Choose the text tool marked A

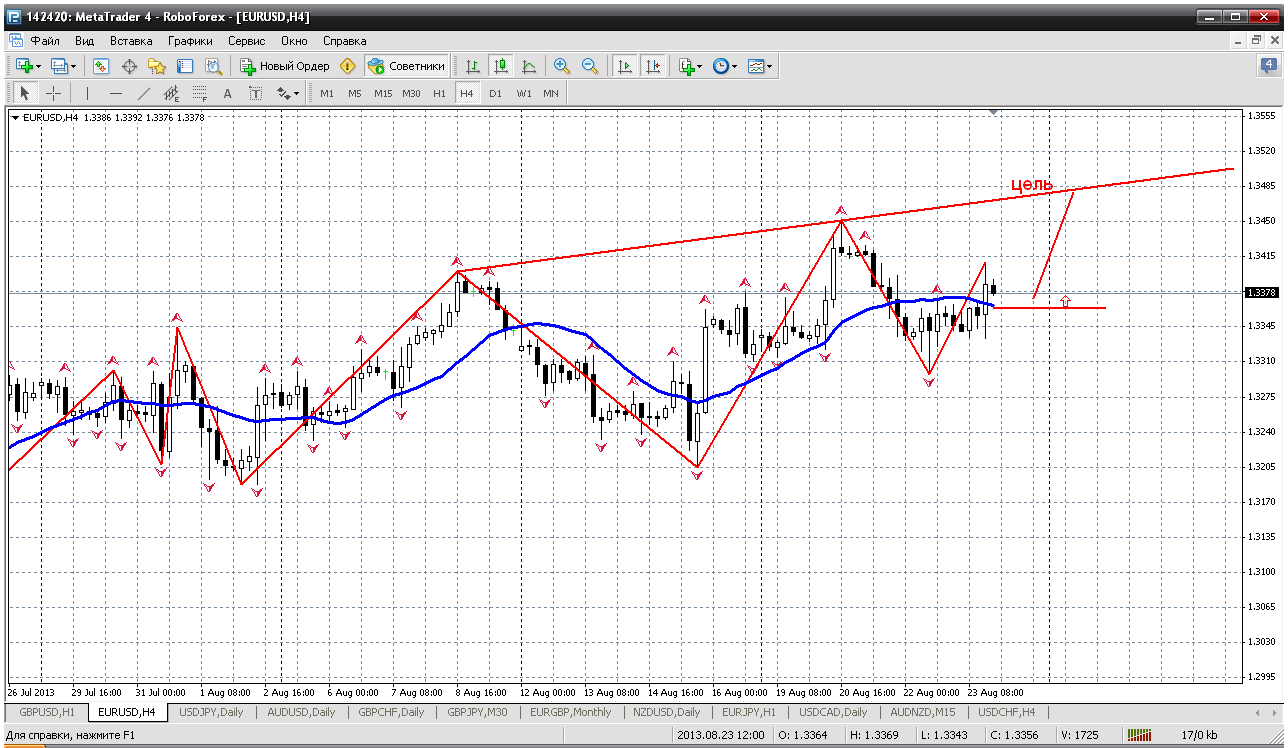[x=228, y=93]
